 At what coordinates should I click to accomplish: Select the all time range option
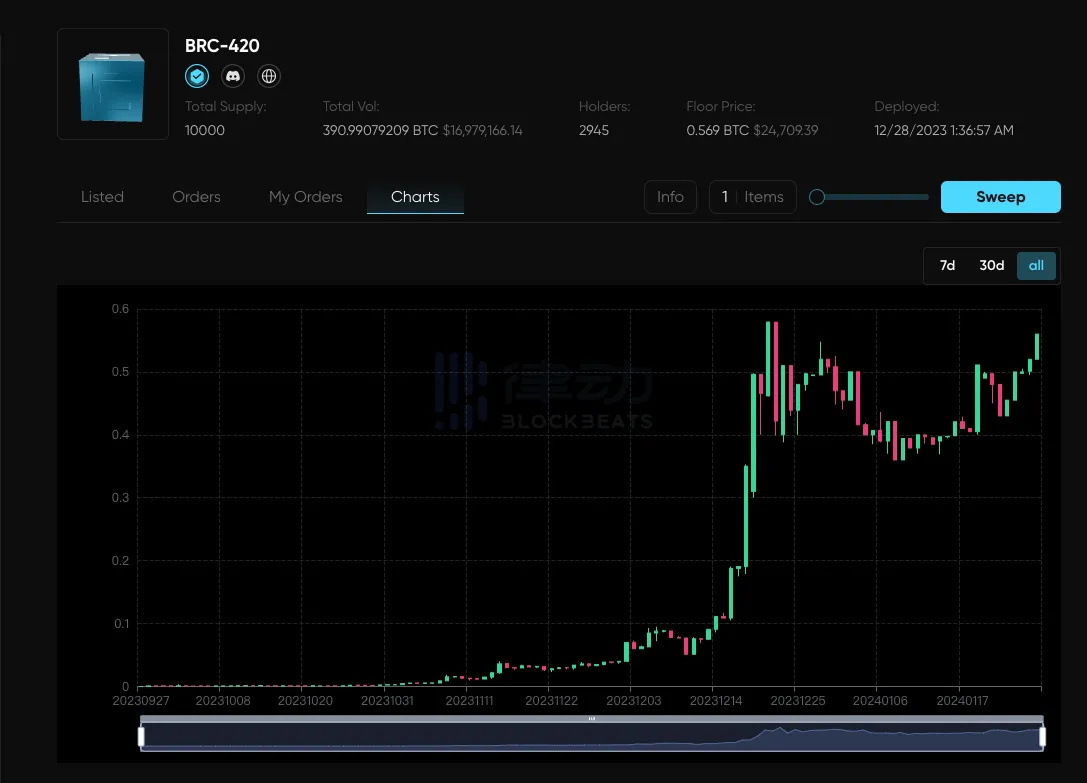coord(1036,265)
